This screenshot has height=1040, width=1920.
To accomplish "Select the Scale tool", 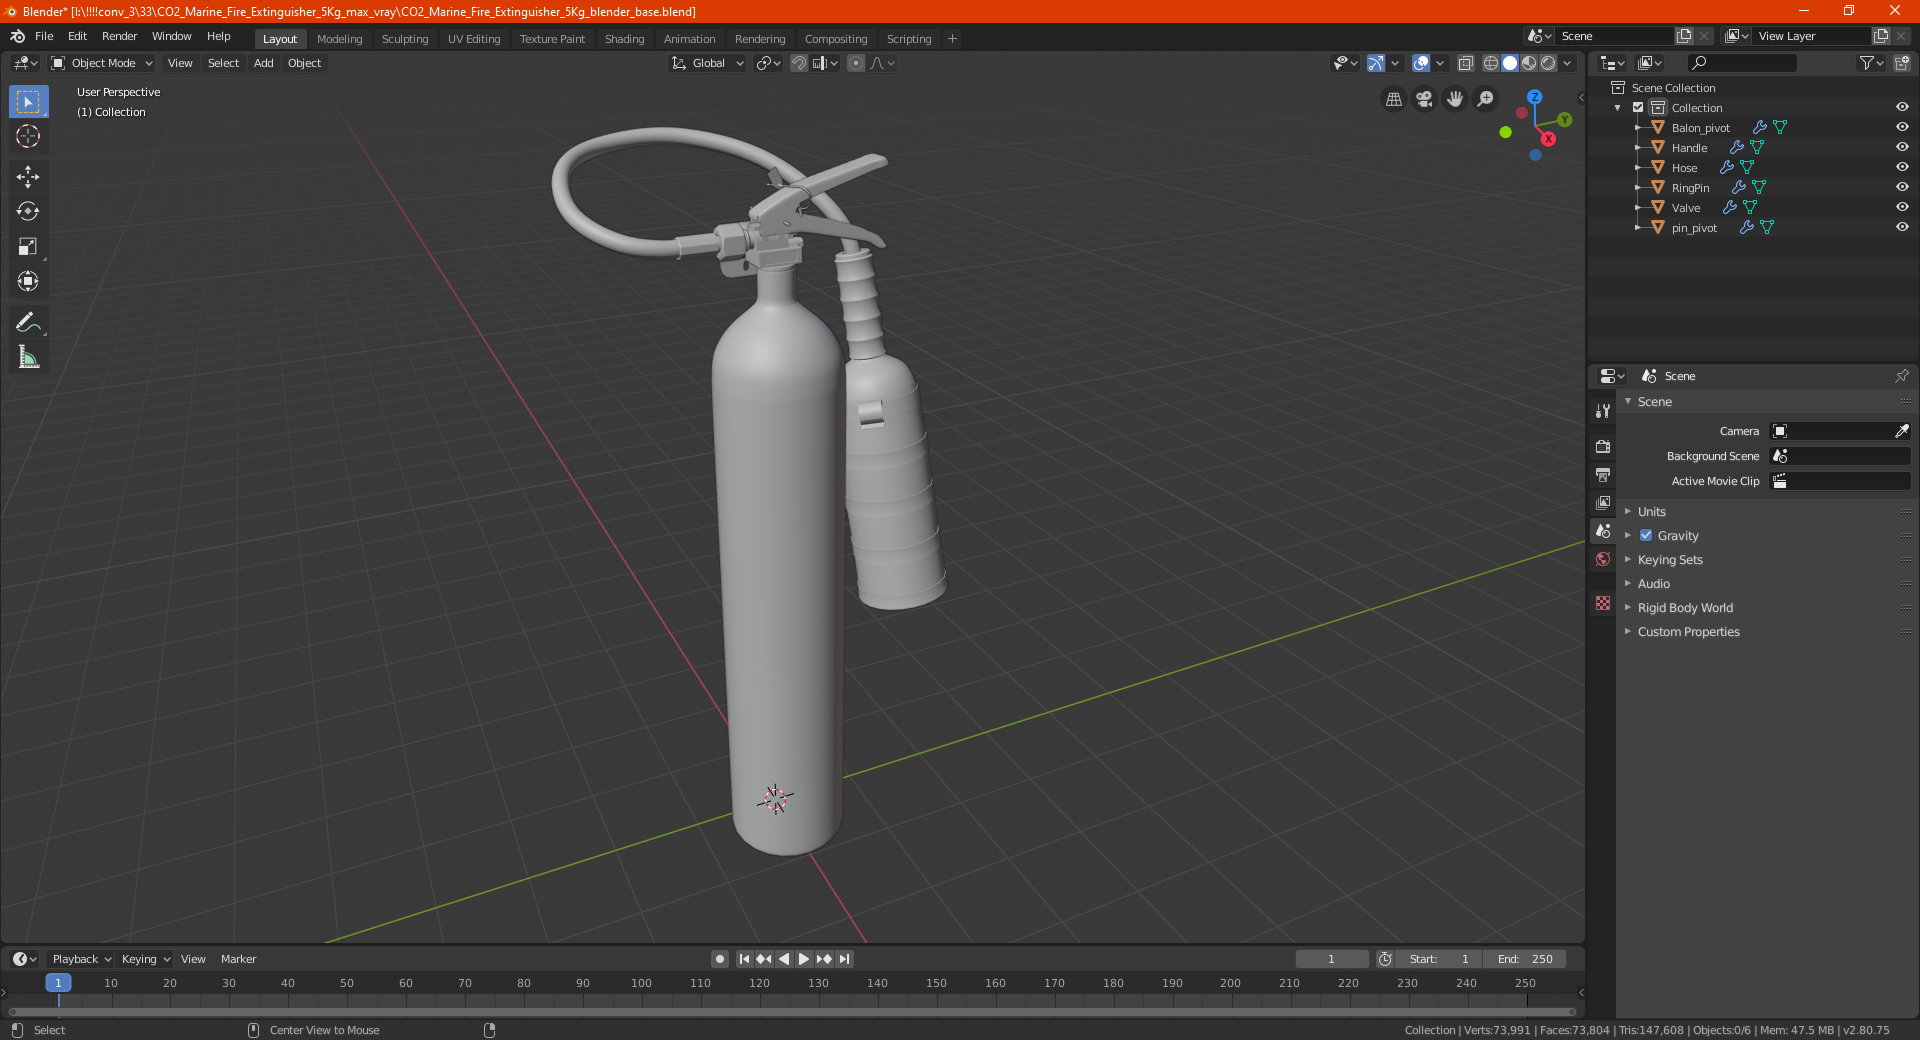I will [28, 247].
